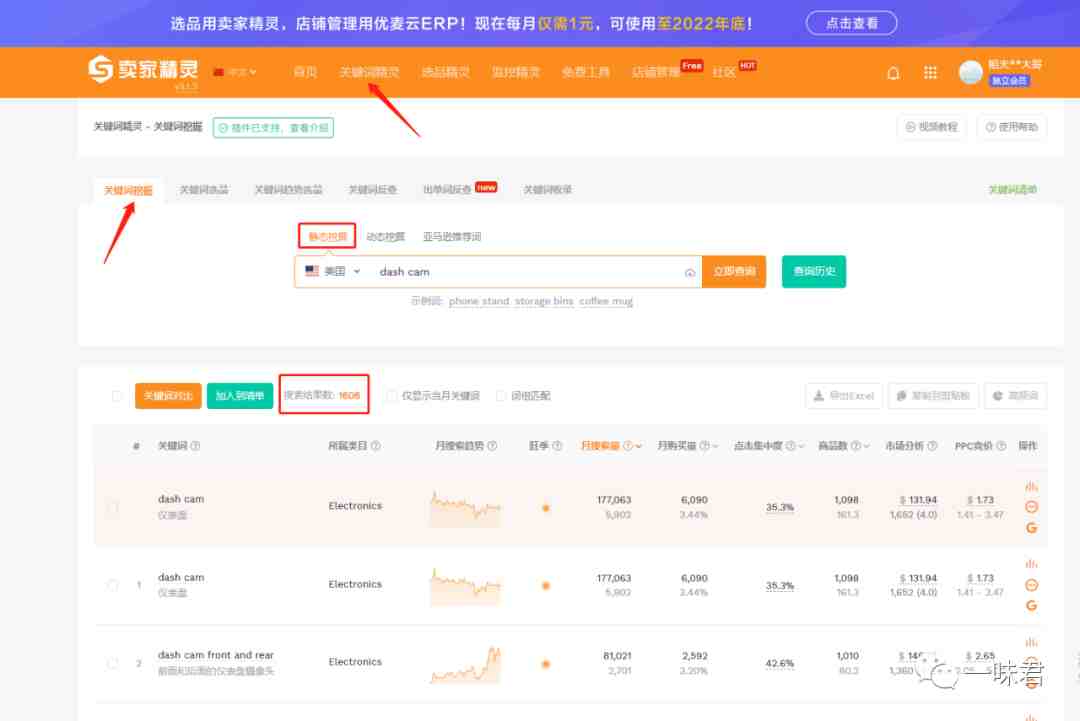Screen dimensions: 1080x721
Task: Open the apps grid icon in the header
Action: coord(930,73)
